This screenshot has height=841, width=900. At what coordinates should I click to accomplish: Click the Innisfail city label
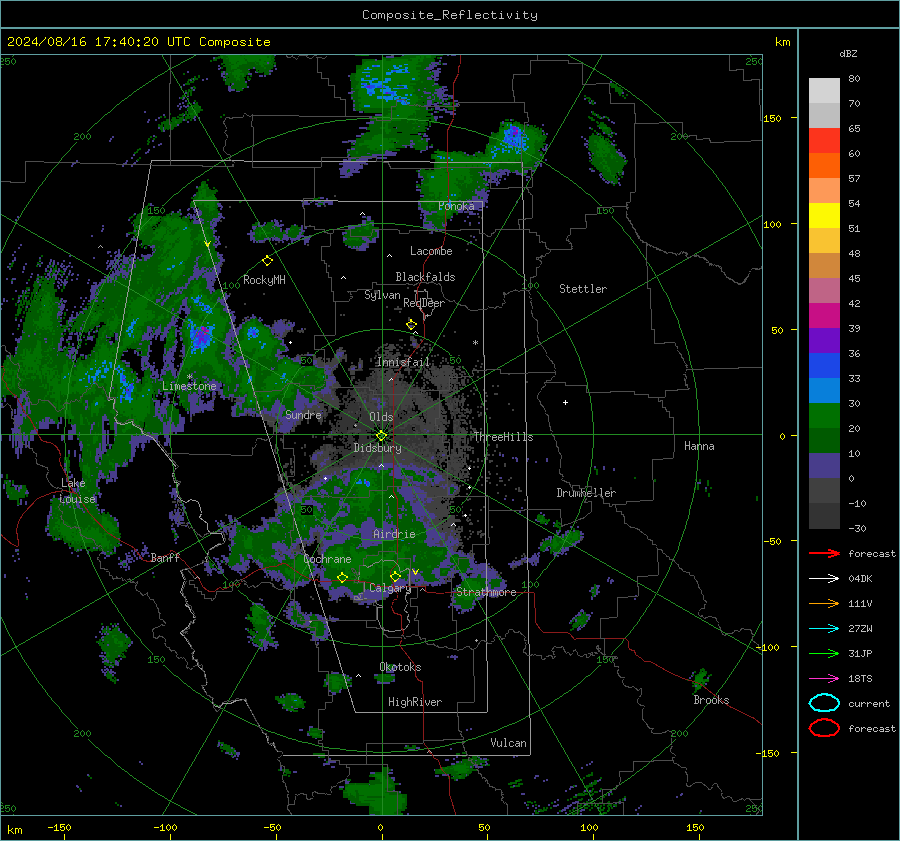tap(403, 362)
